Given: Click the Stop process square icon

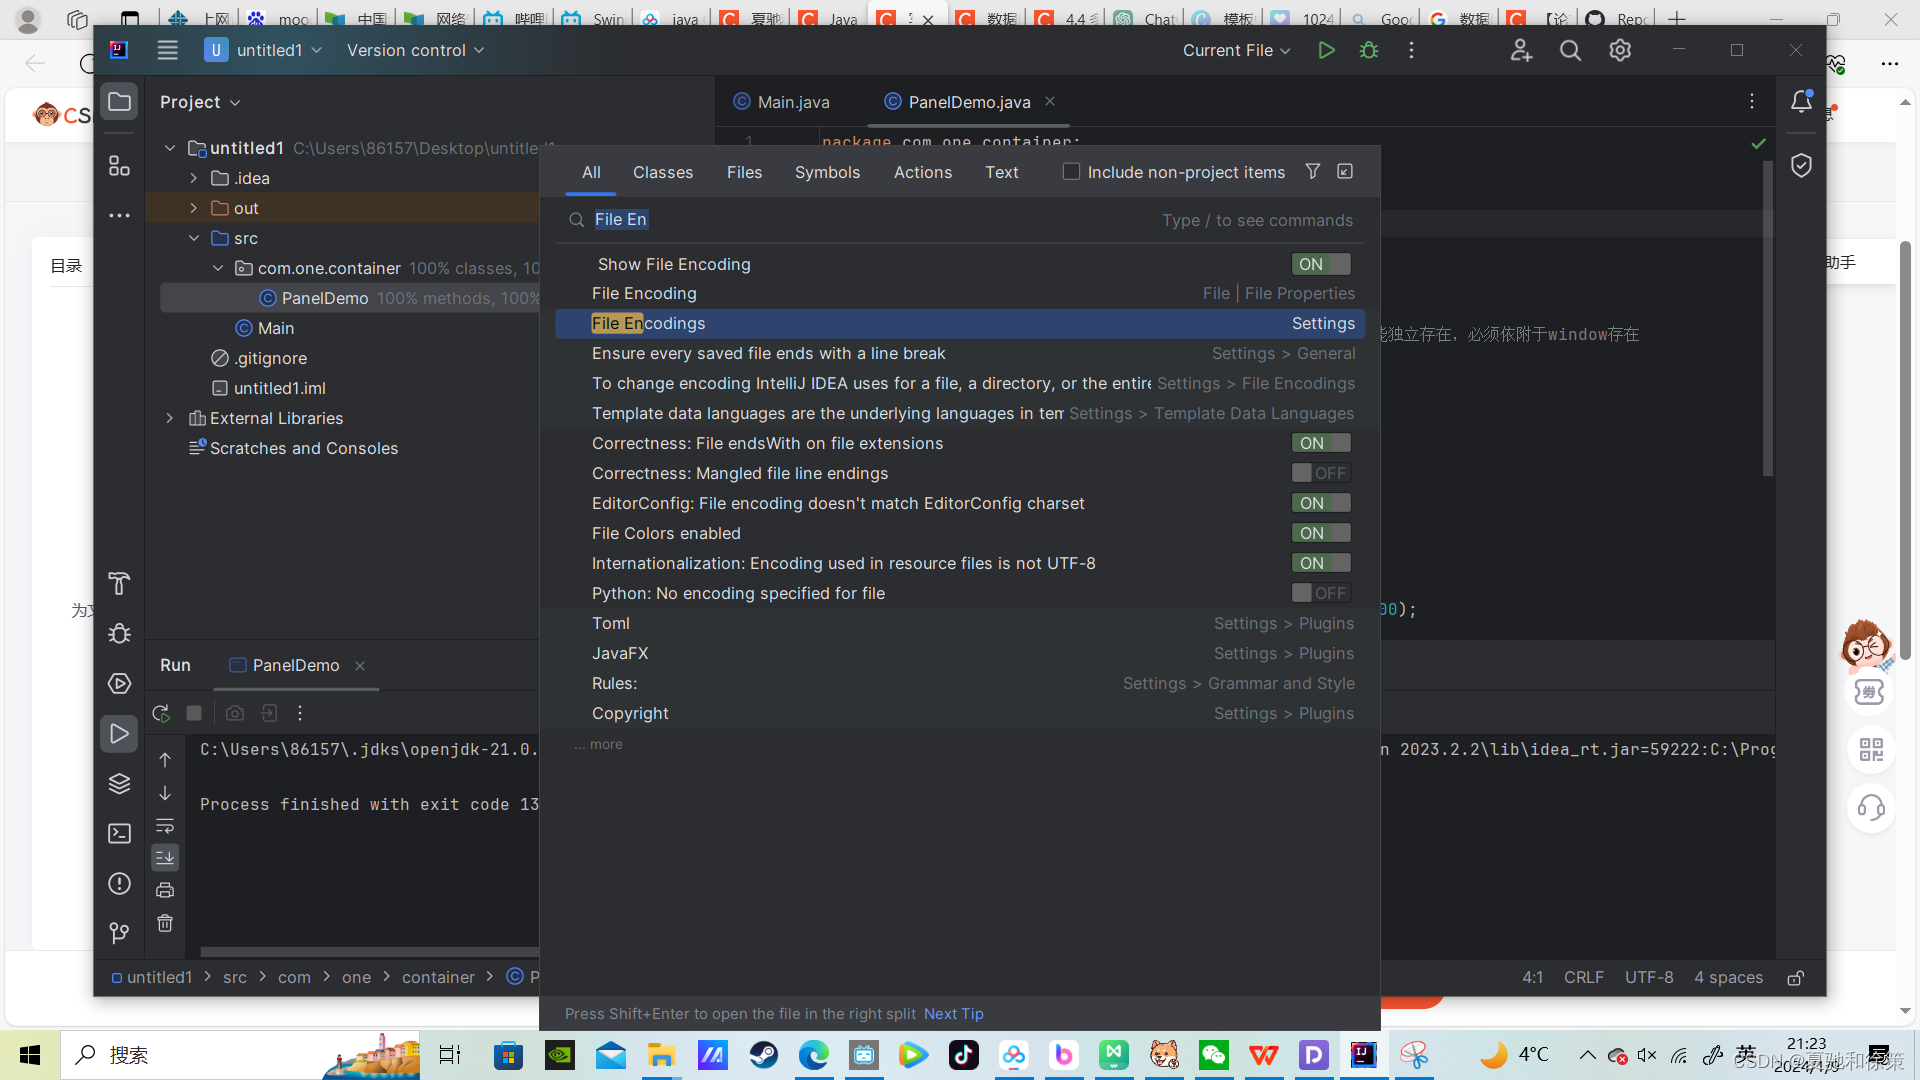Looking at the screenshot, I should point(194,713).
